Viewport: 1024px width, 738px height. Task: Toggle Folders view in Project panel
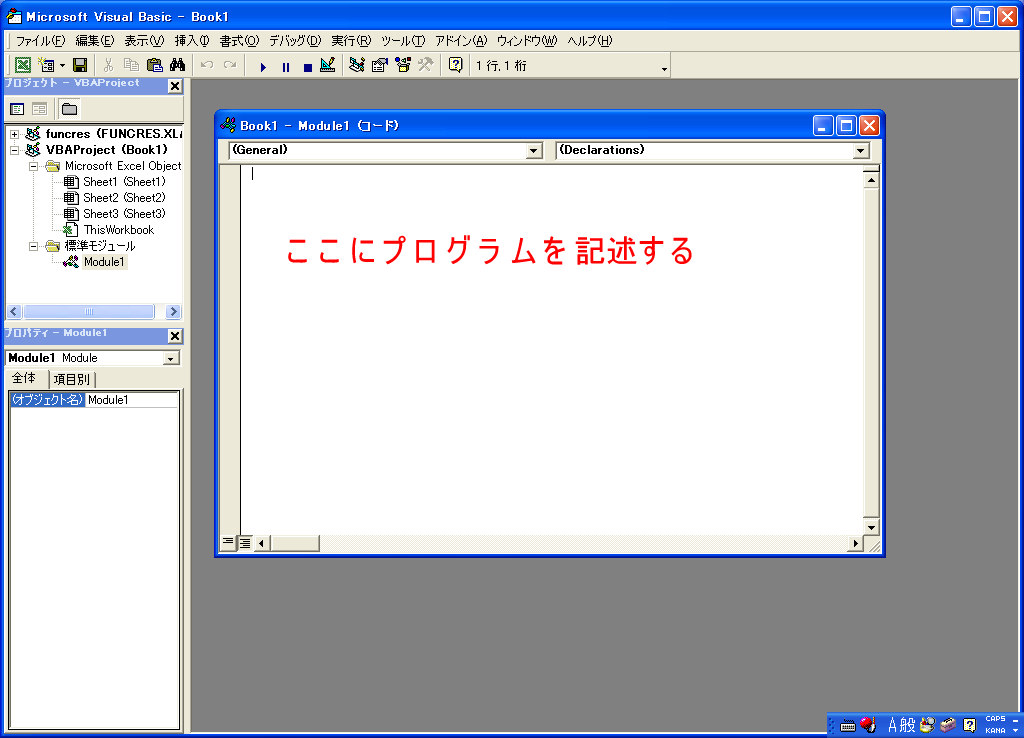pos(69,109)
